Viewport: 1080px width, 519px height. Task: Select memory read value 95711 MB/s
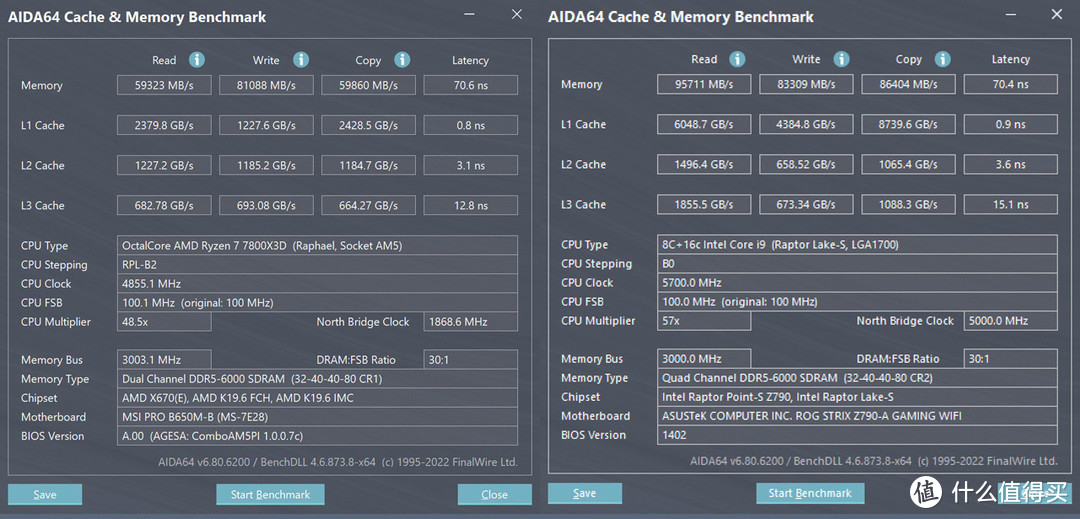coord(704,85)
